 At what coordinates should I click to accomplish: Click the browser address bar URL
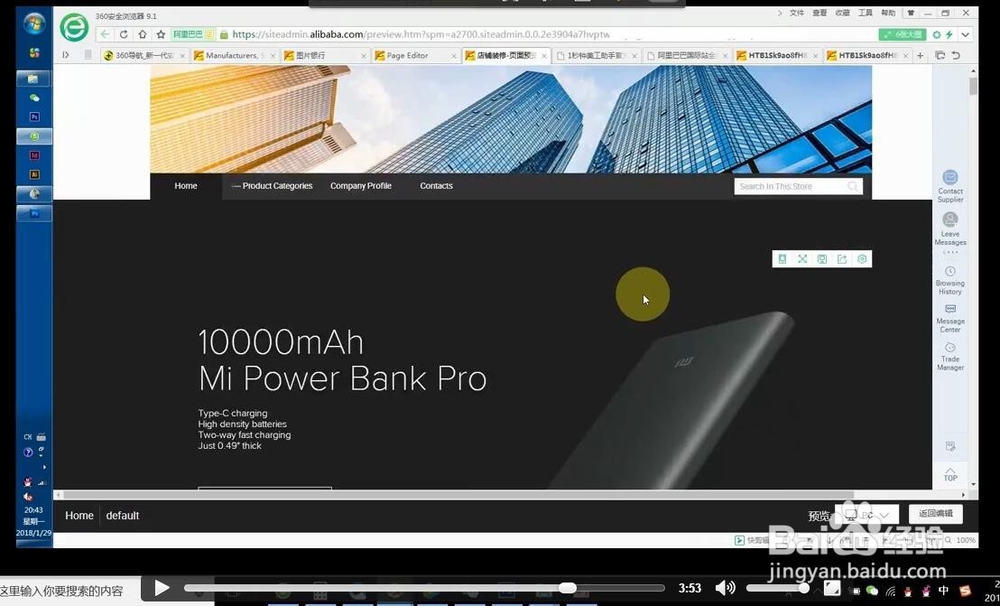click(421, 34)
